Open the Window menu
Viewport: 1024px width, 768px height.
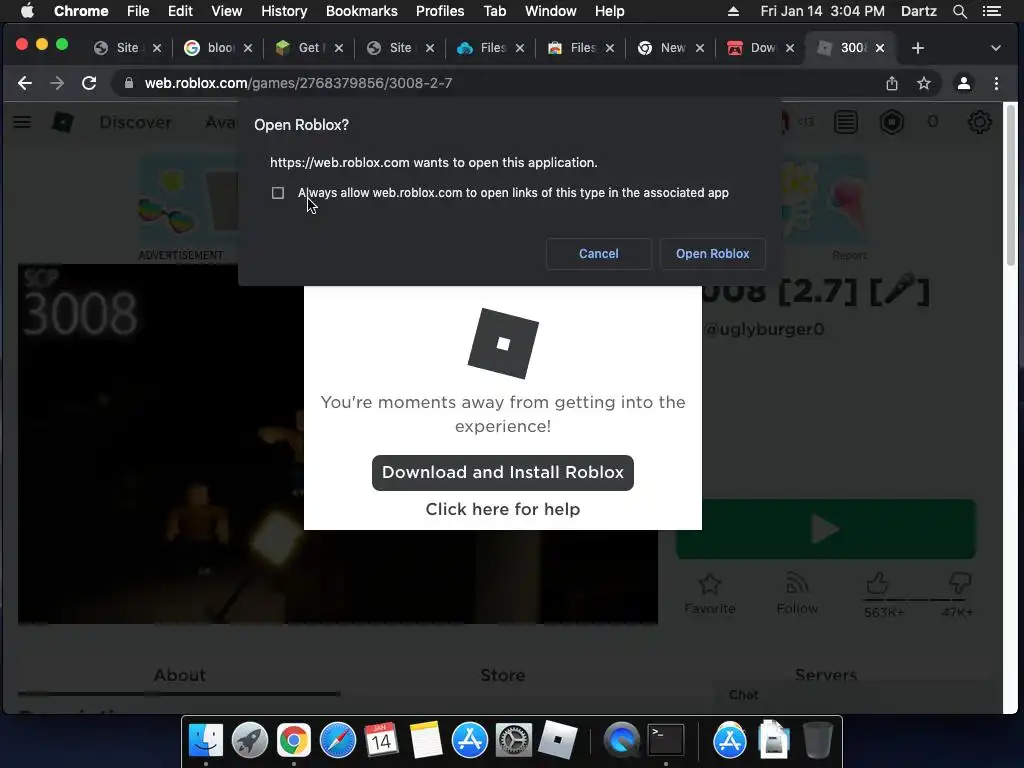551,11
